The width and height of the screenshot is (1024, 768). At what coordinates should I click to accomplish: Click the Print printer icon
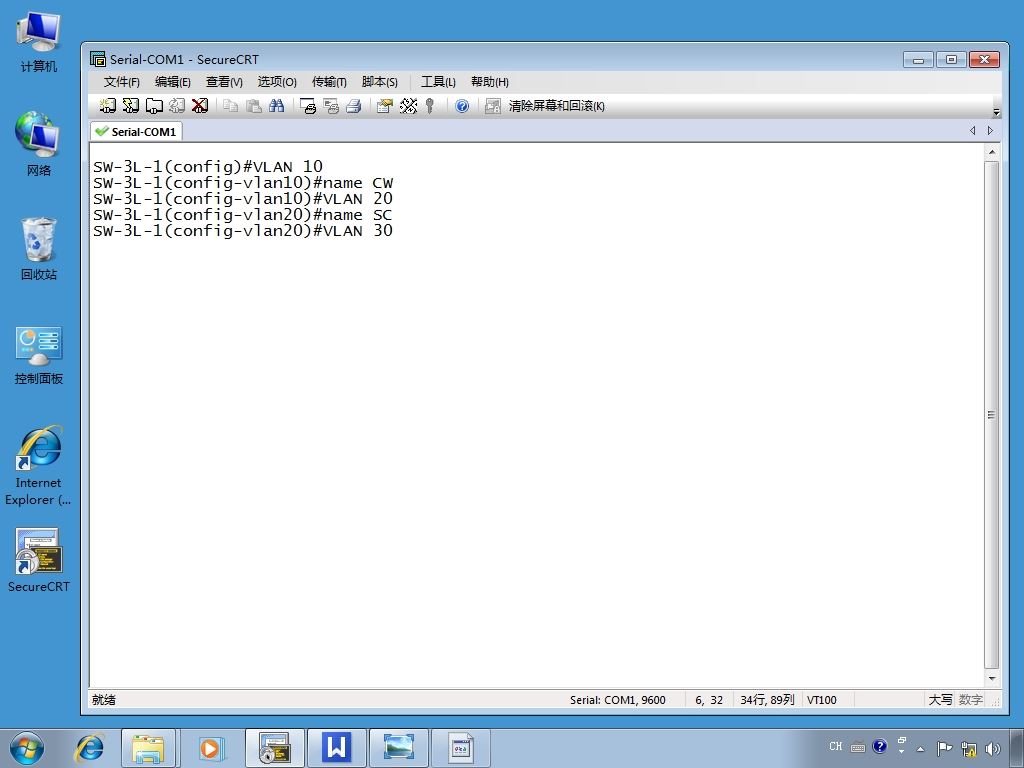(x=354, y=106)
